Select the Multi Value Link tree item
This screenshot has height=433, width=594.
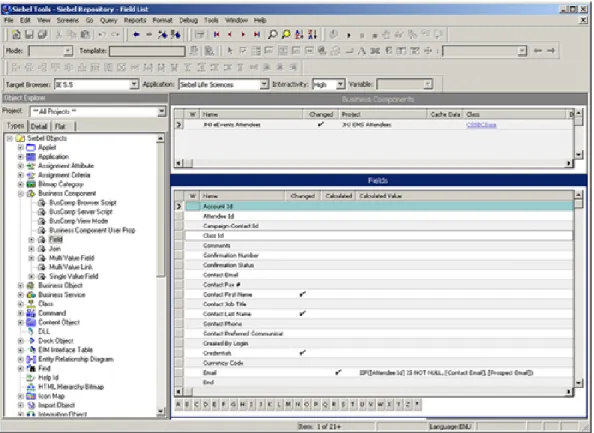point(70,267)
